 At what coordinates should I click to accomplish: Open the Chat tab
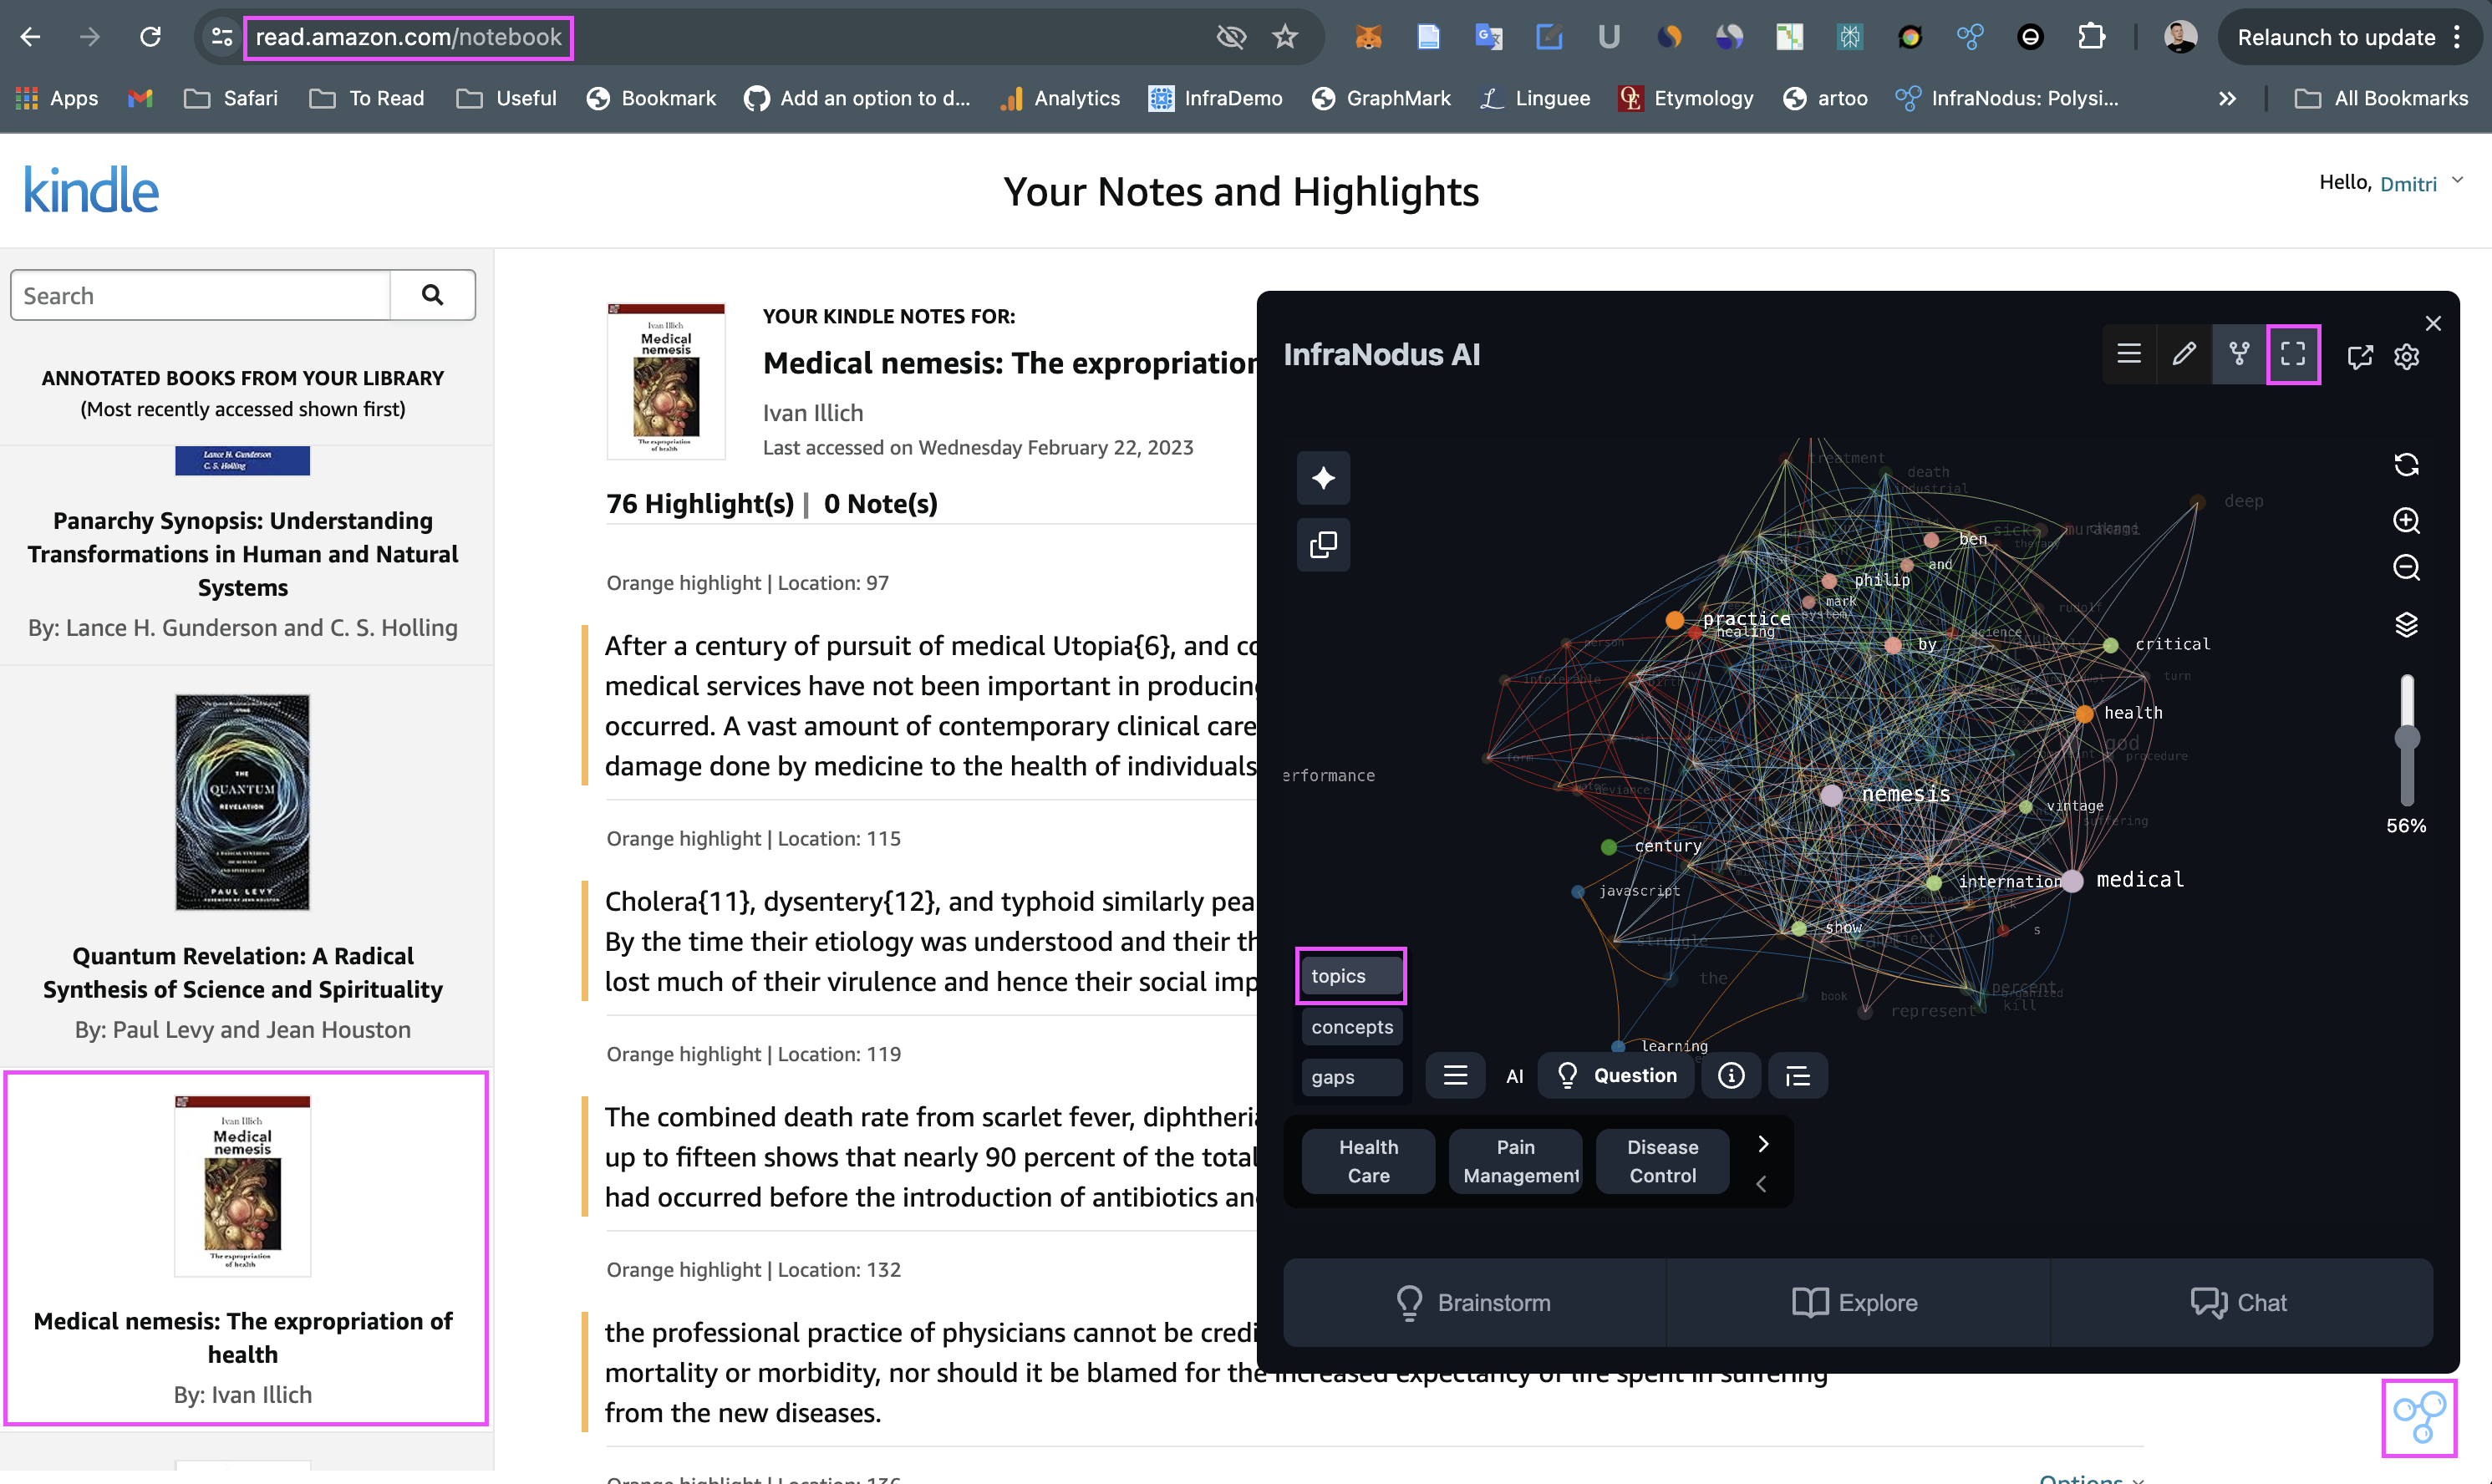click(x=2241, y=1303)
